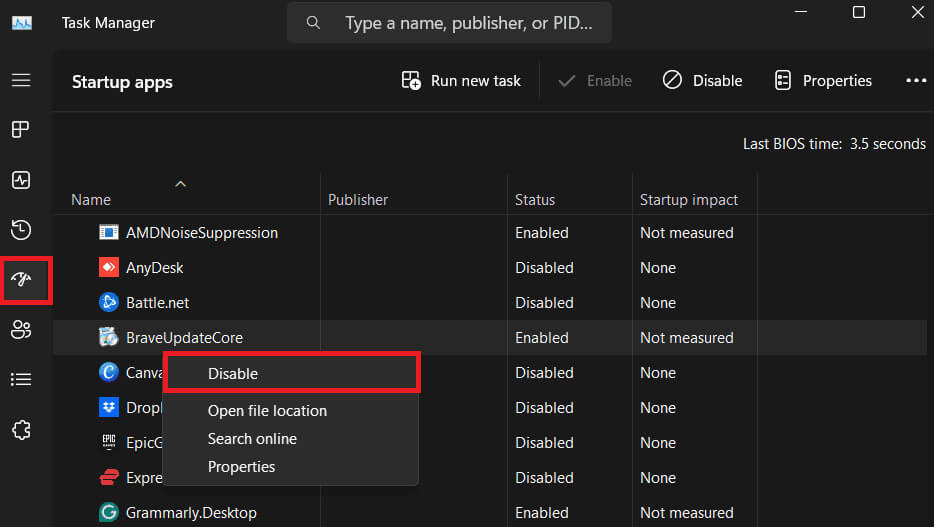Image resolution: width=934 pixels, height=527 pixels.
Task: Choose Disable in the context menu
Action: click(233, 374)
